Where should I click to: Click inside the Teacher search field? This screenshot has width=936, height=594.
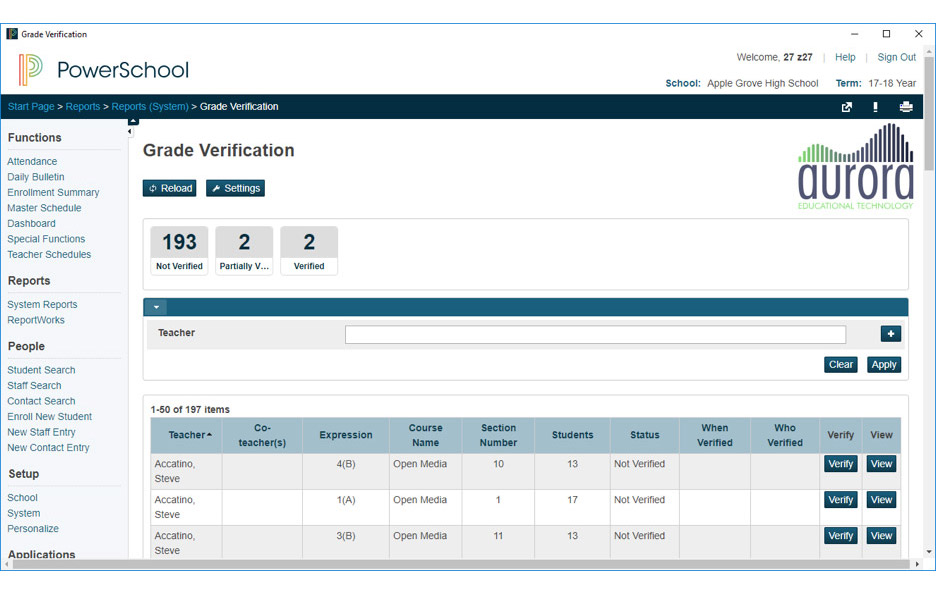click(595, 334)
